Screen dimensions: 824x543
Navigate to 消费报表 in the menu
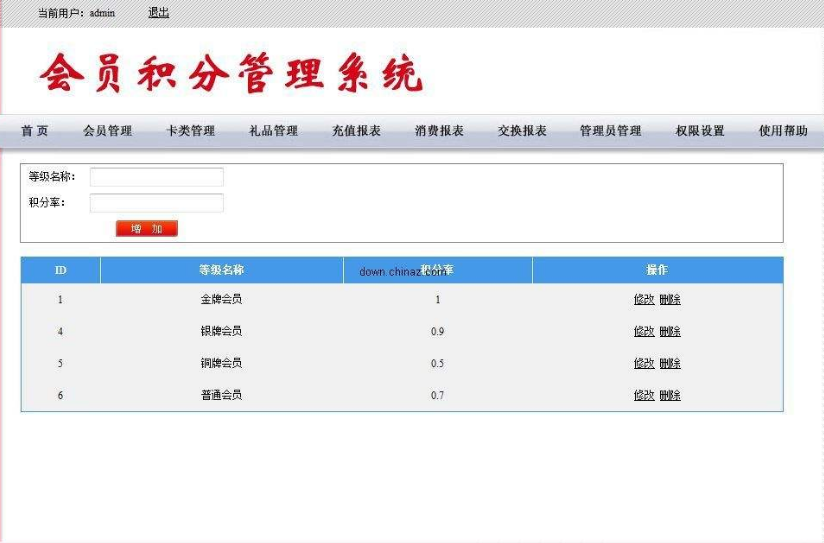tap(439, 131)
